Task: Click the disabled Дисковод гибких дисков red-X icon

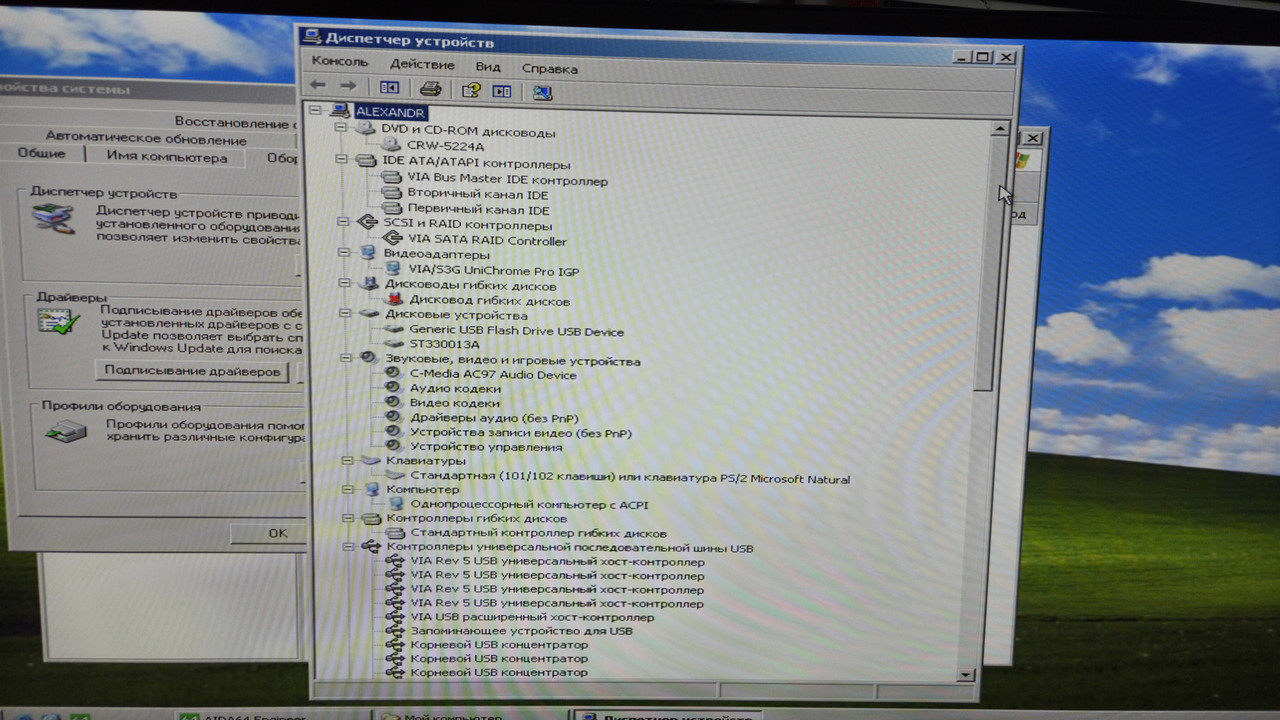Action: pos(394,299)
